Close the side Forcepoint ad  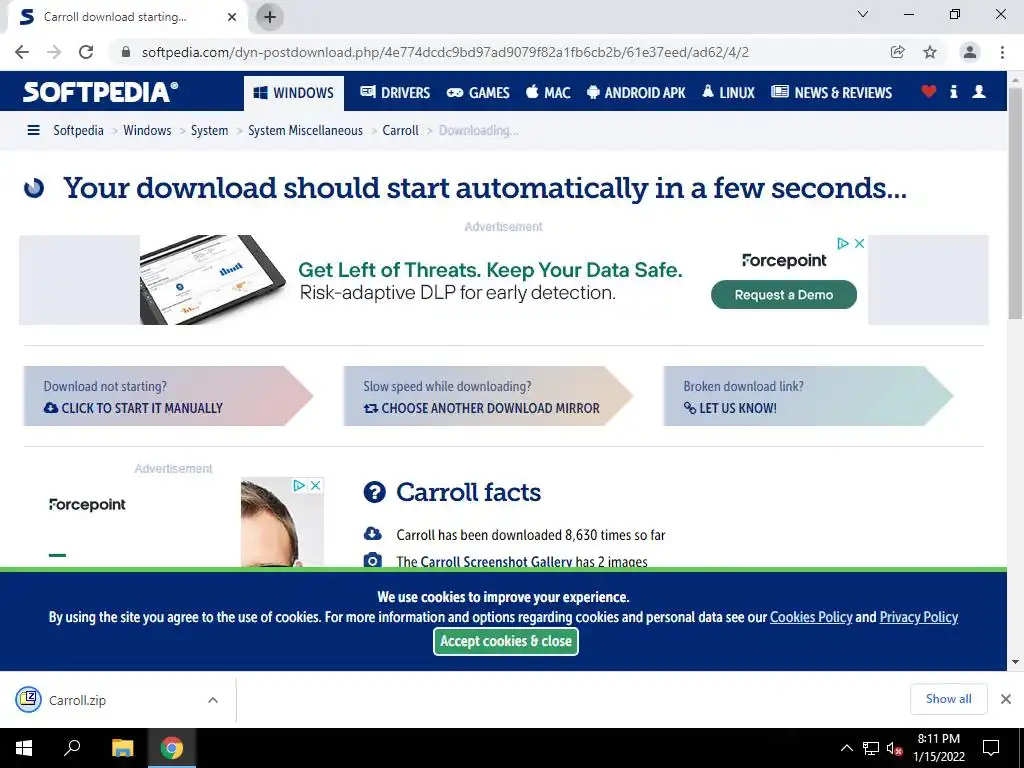click(x=315, y=485)
